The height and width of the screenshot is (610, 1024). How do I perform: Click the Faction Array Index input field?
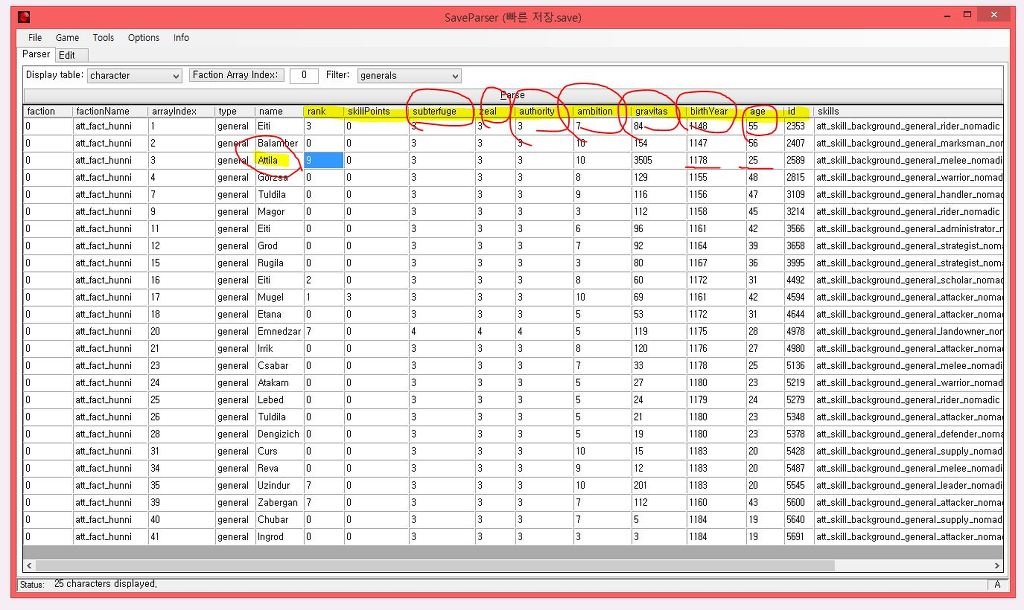[304, 75]
